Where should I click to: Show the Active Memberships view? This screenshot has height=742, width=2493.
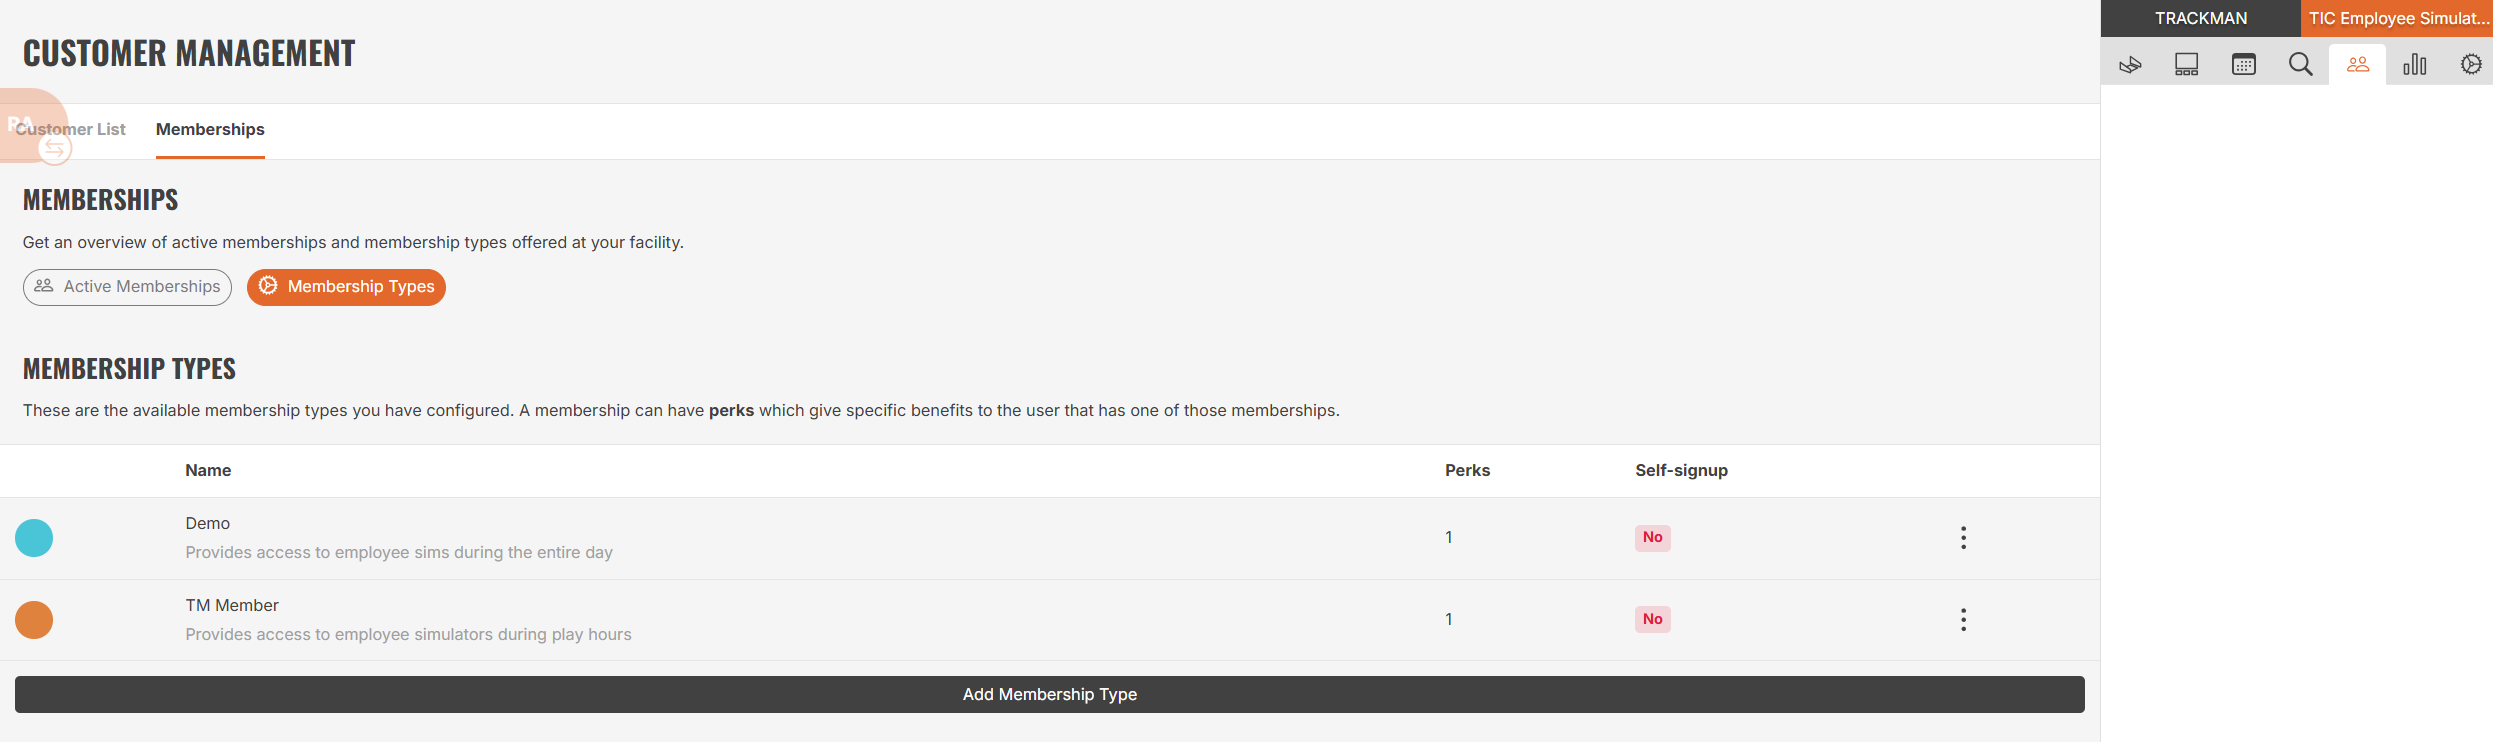(x=127, y=287)
